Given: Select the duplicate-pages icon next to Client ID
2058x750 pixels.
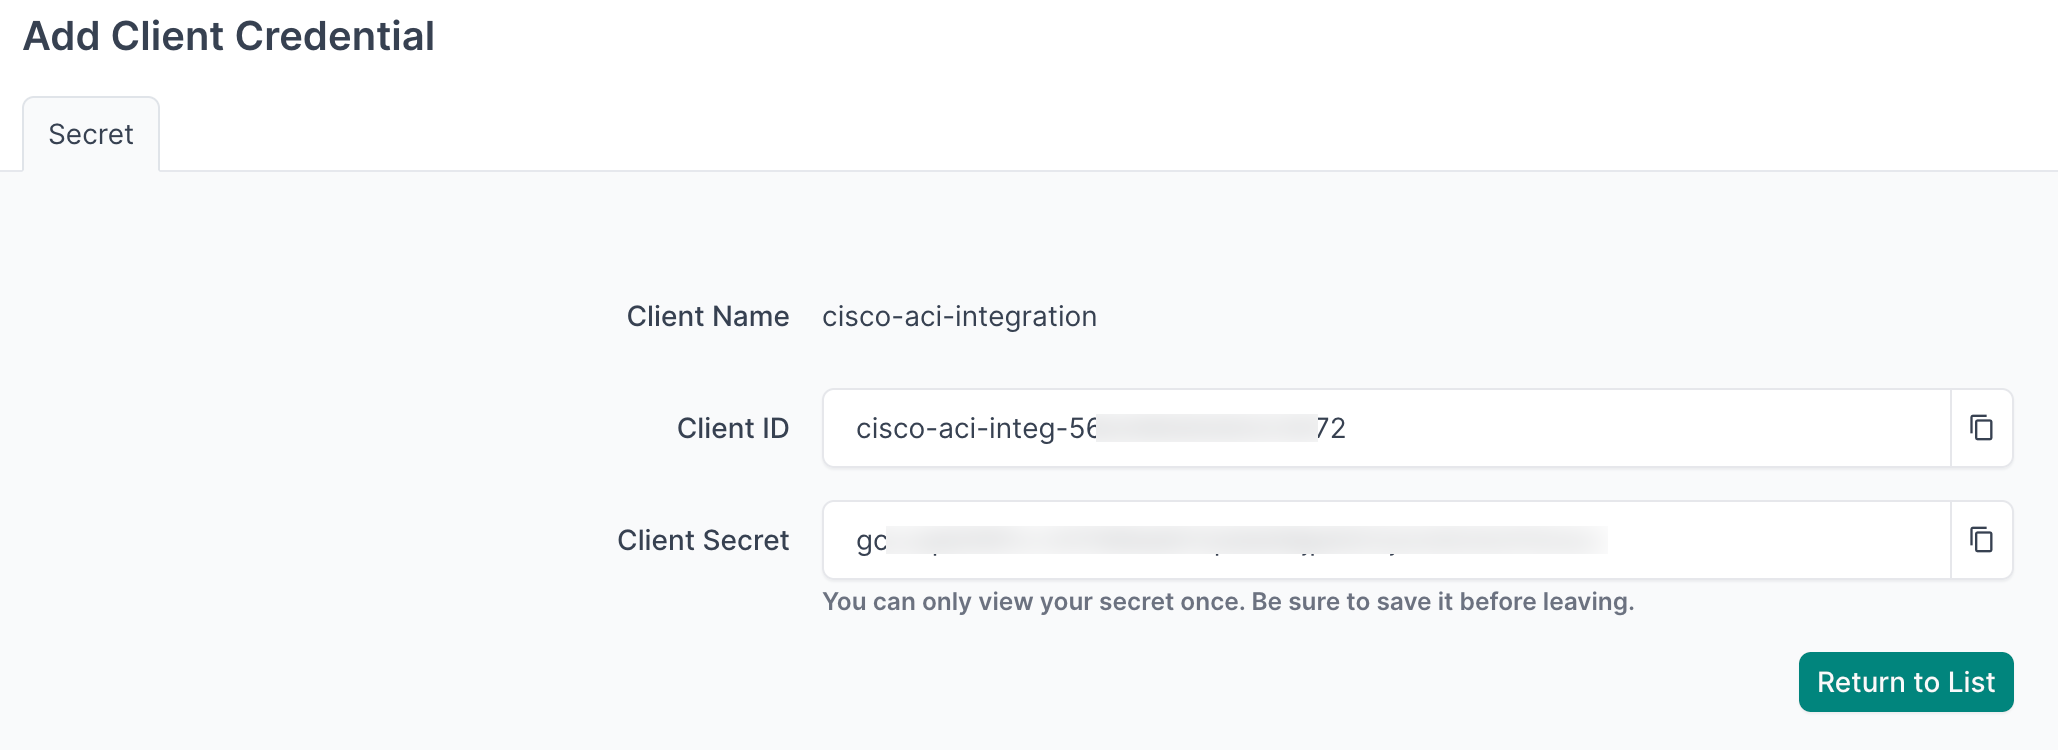Looking at the screenshot, I should [1981, 428].
